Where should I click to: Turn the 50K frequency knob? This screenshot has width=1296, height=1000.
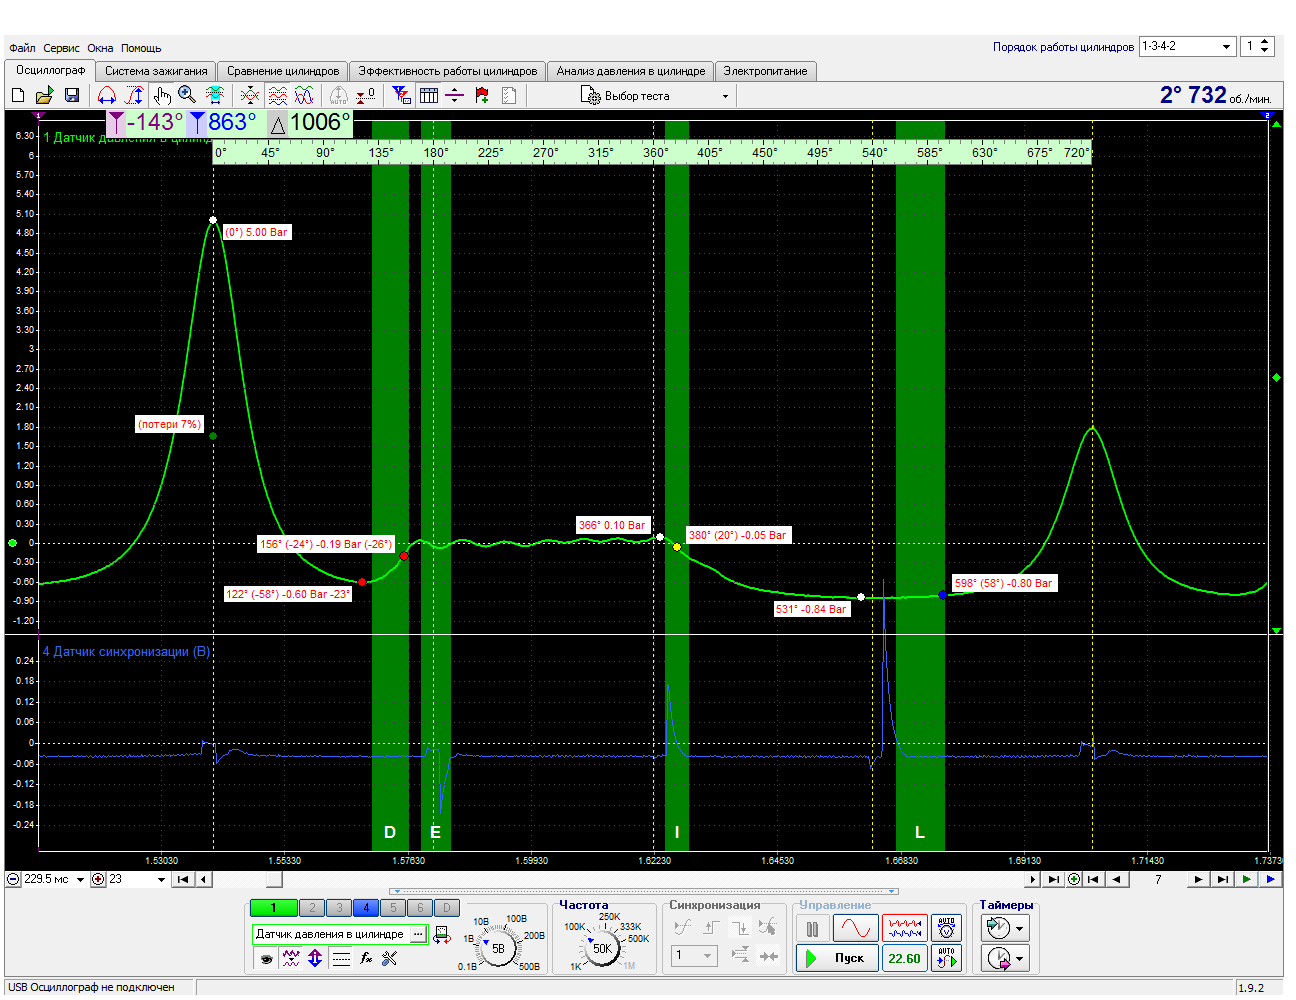coord(602,948)
